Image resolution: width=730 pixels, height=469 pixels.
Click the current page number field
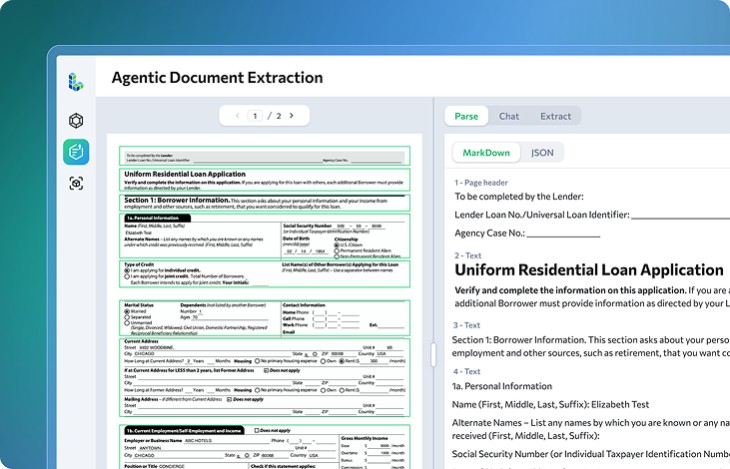[x=256, y=116]
